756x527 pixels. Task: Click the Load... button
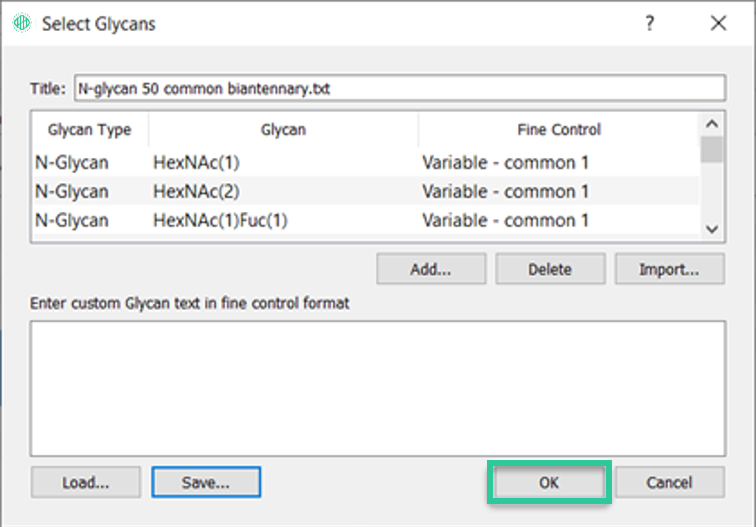pos(86,482)
